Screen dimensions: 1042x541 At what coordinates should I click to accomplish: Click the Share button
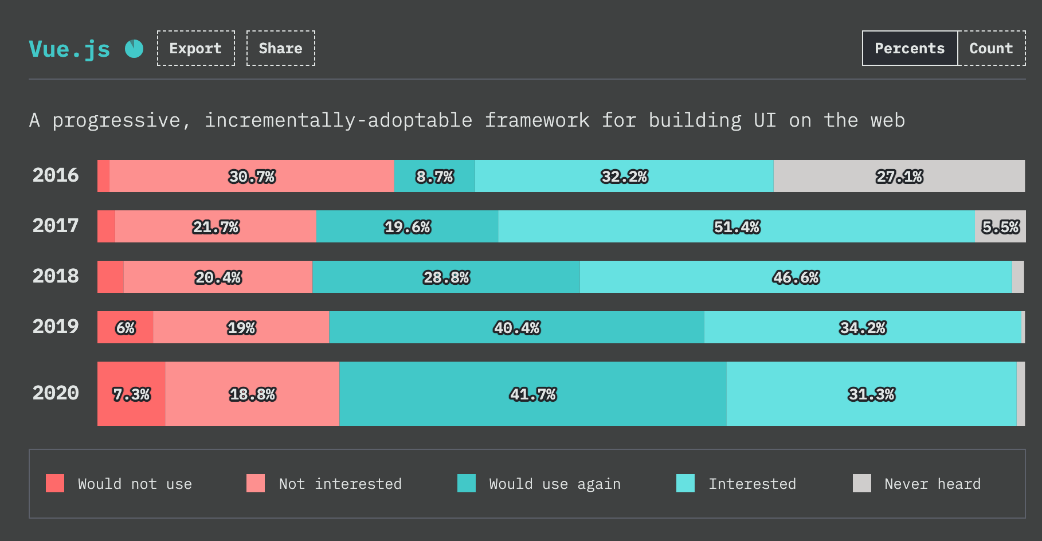(280, 48)
